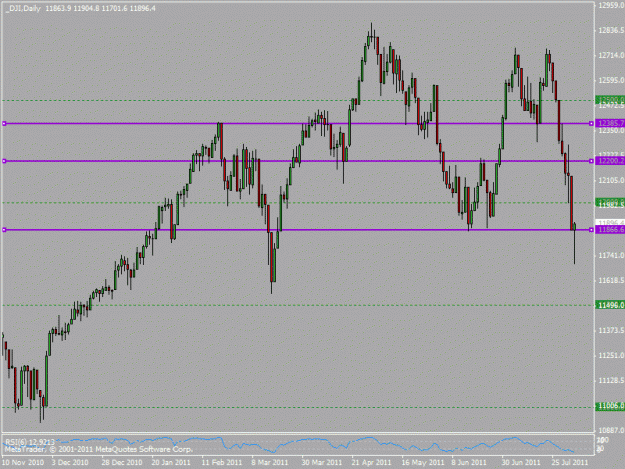
Task: Click the 12836.5 price axis label
Action: point(611,30)
